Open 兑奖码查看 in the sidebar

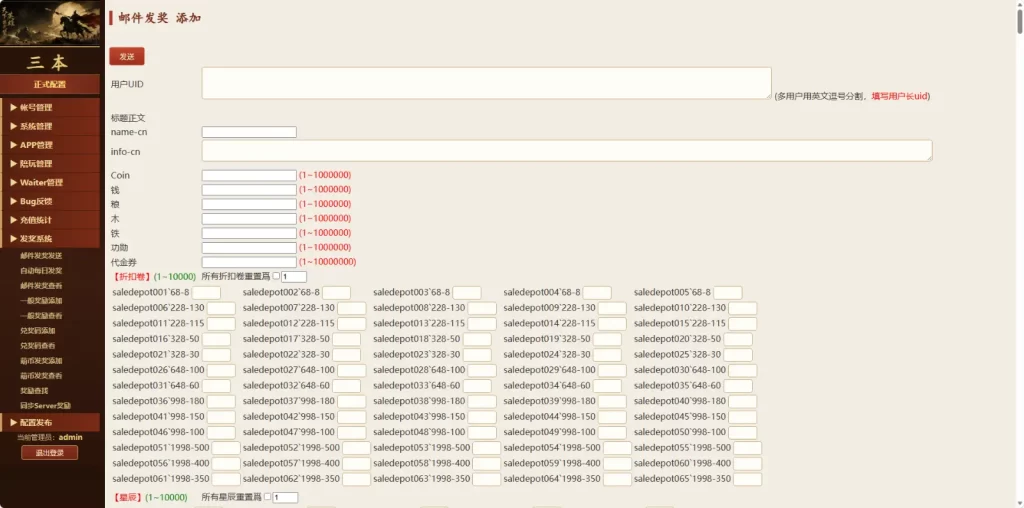click(x=37, y=346)
